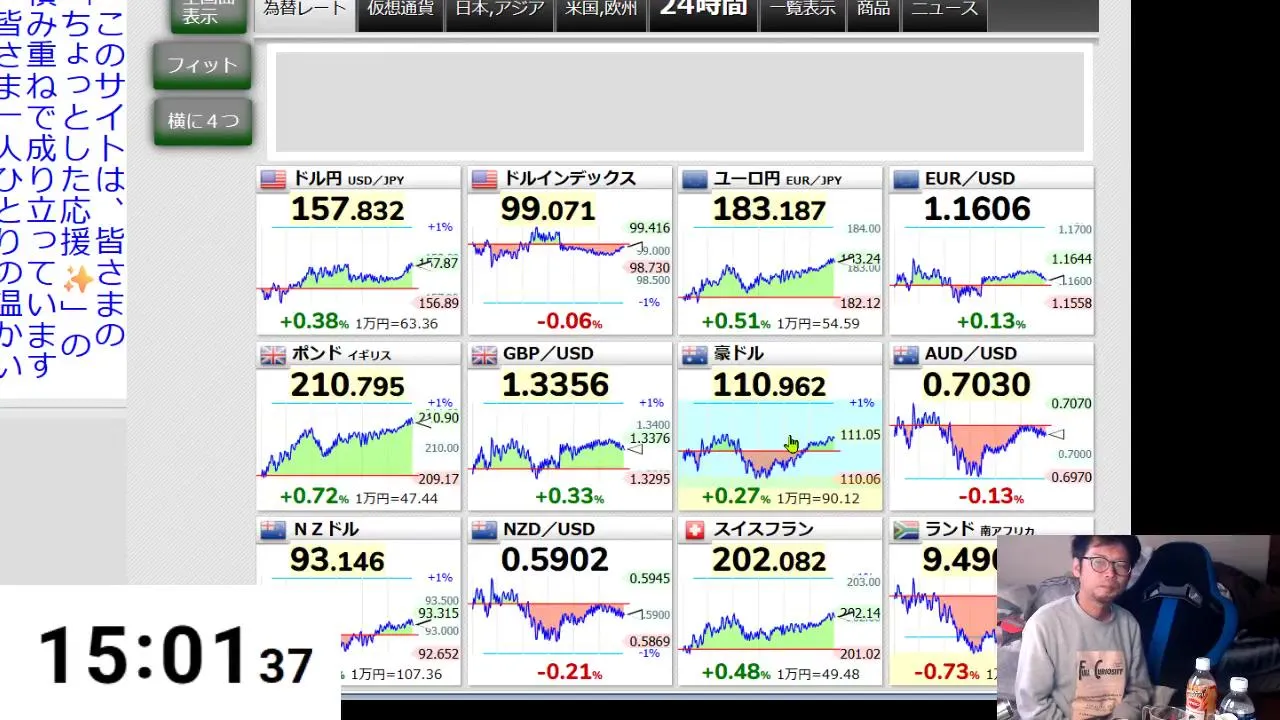Open the NZD/USD title link
The width and height of the screenshot is (1280, 720).
[549, 529]
